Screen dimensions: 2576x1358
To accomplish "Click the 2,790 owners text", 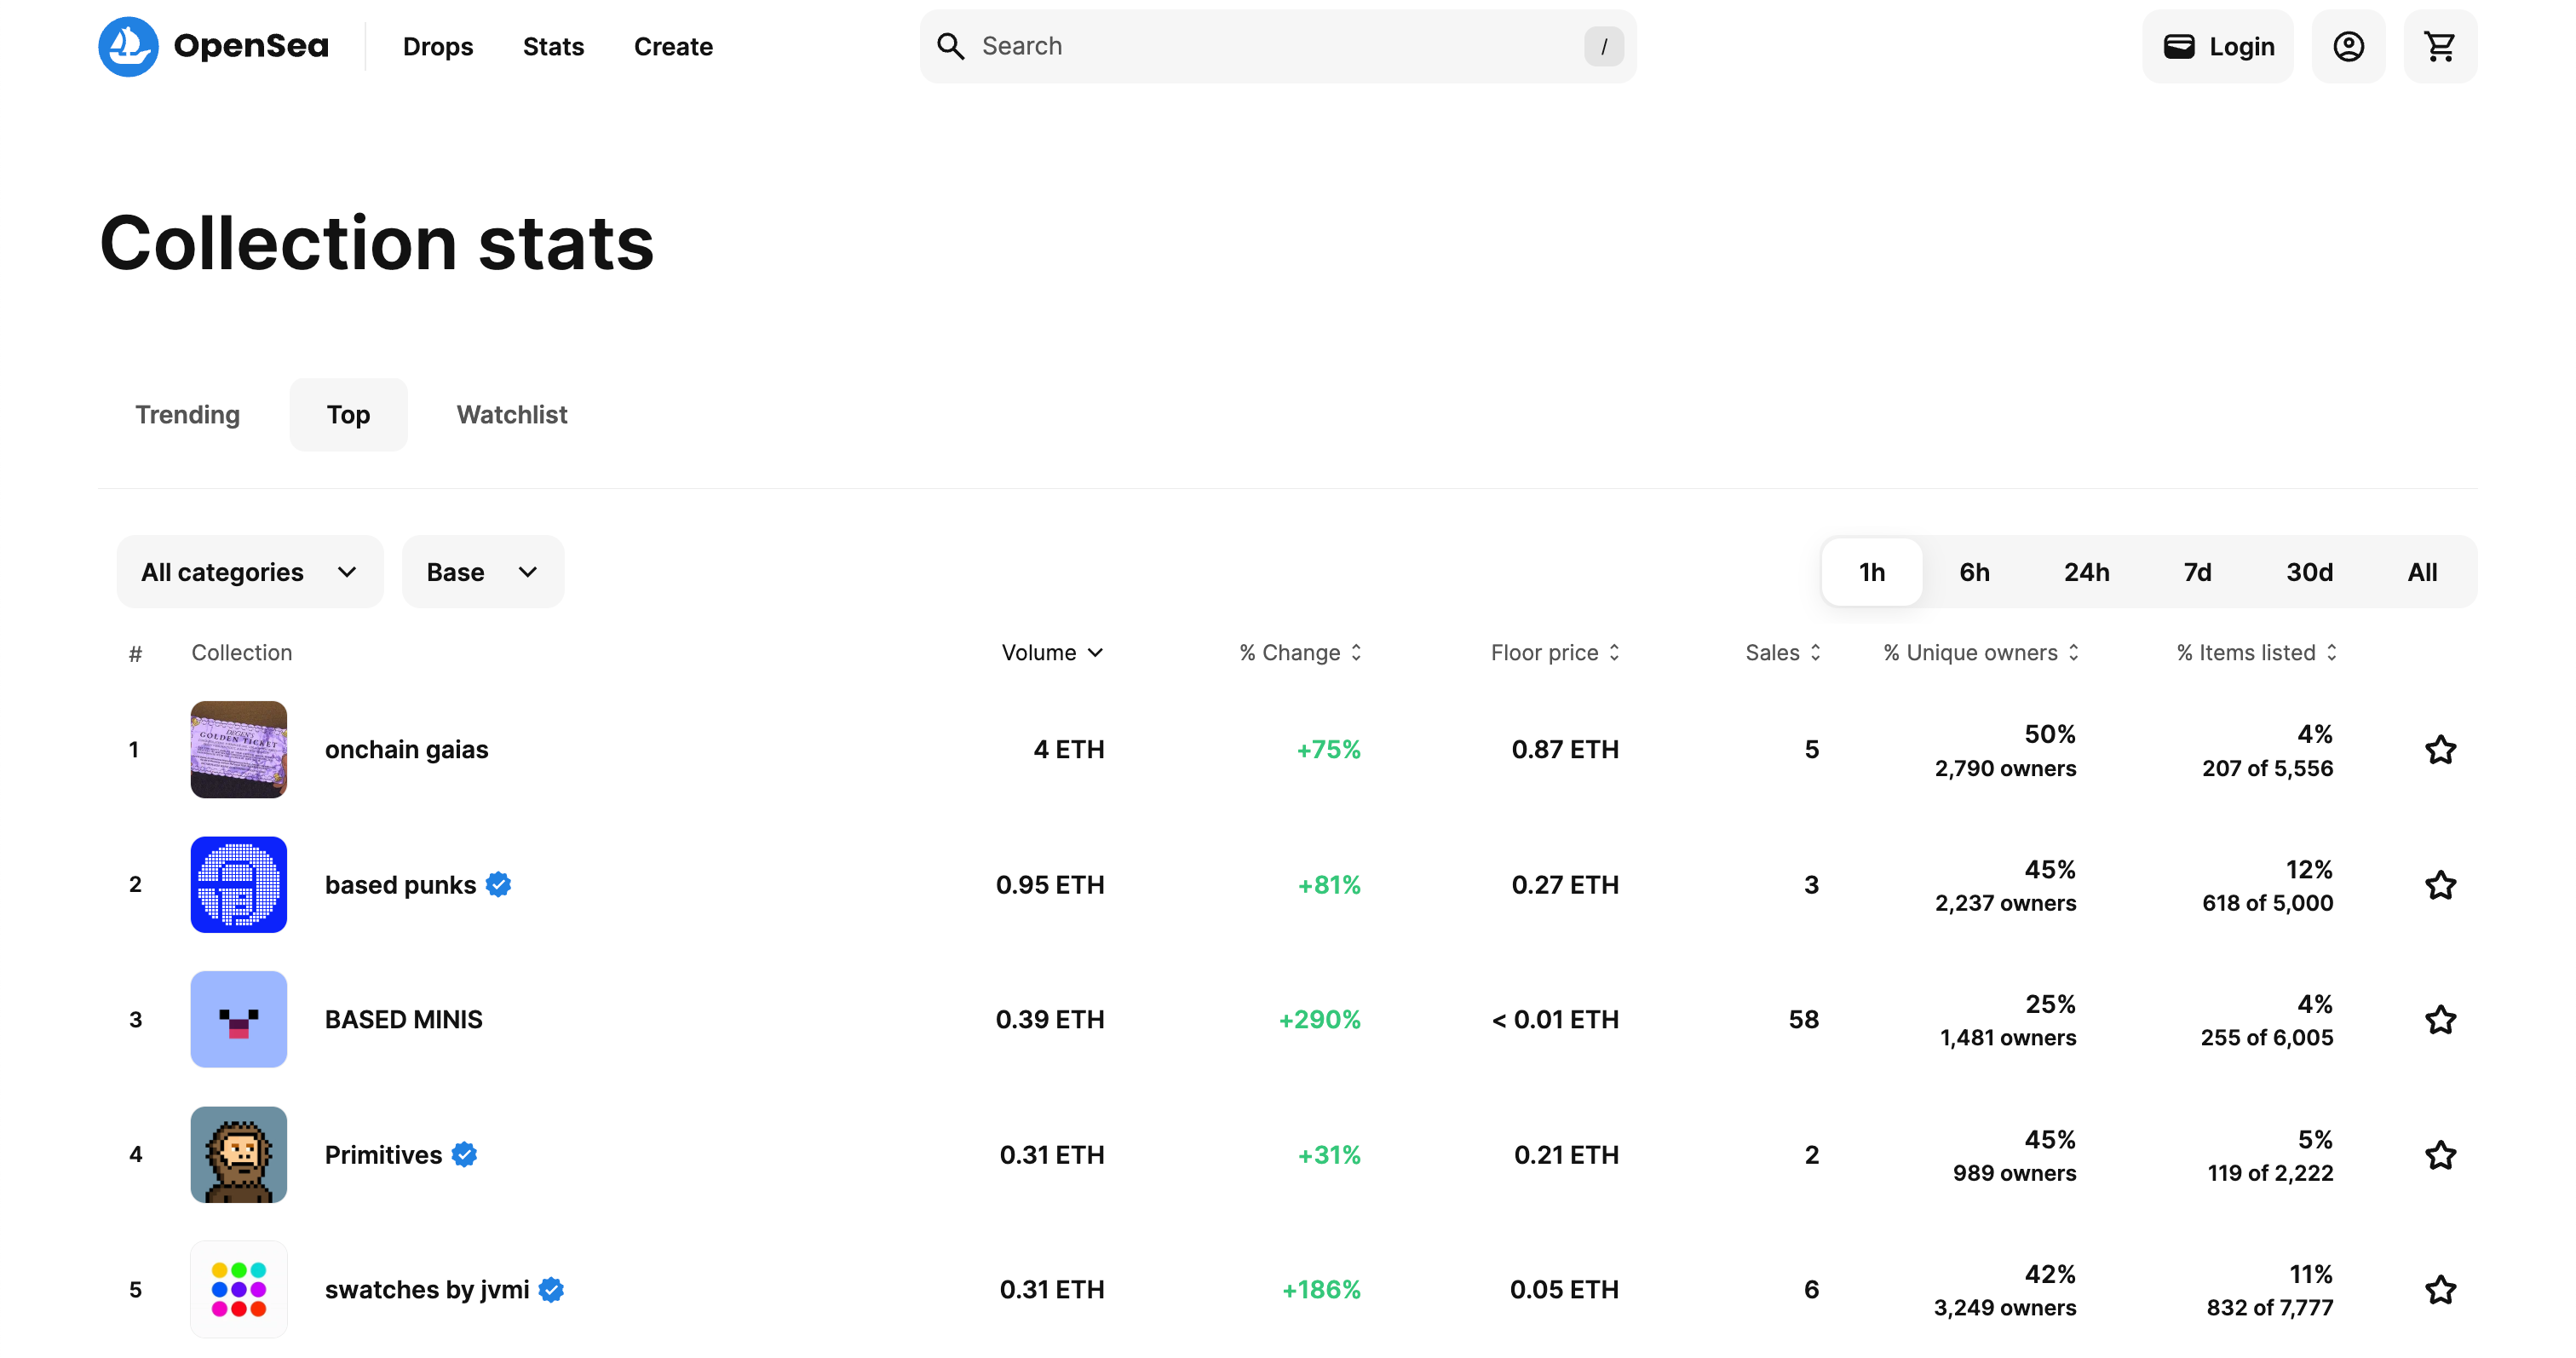I will coord(2005,769).
